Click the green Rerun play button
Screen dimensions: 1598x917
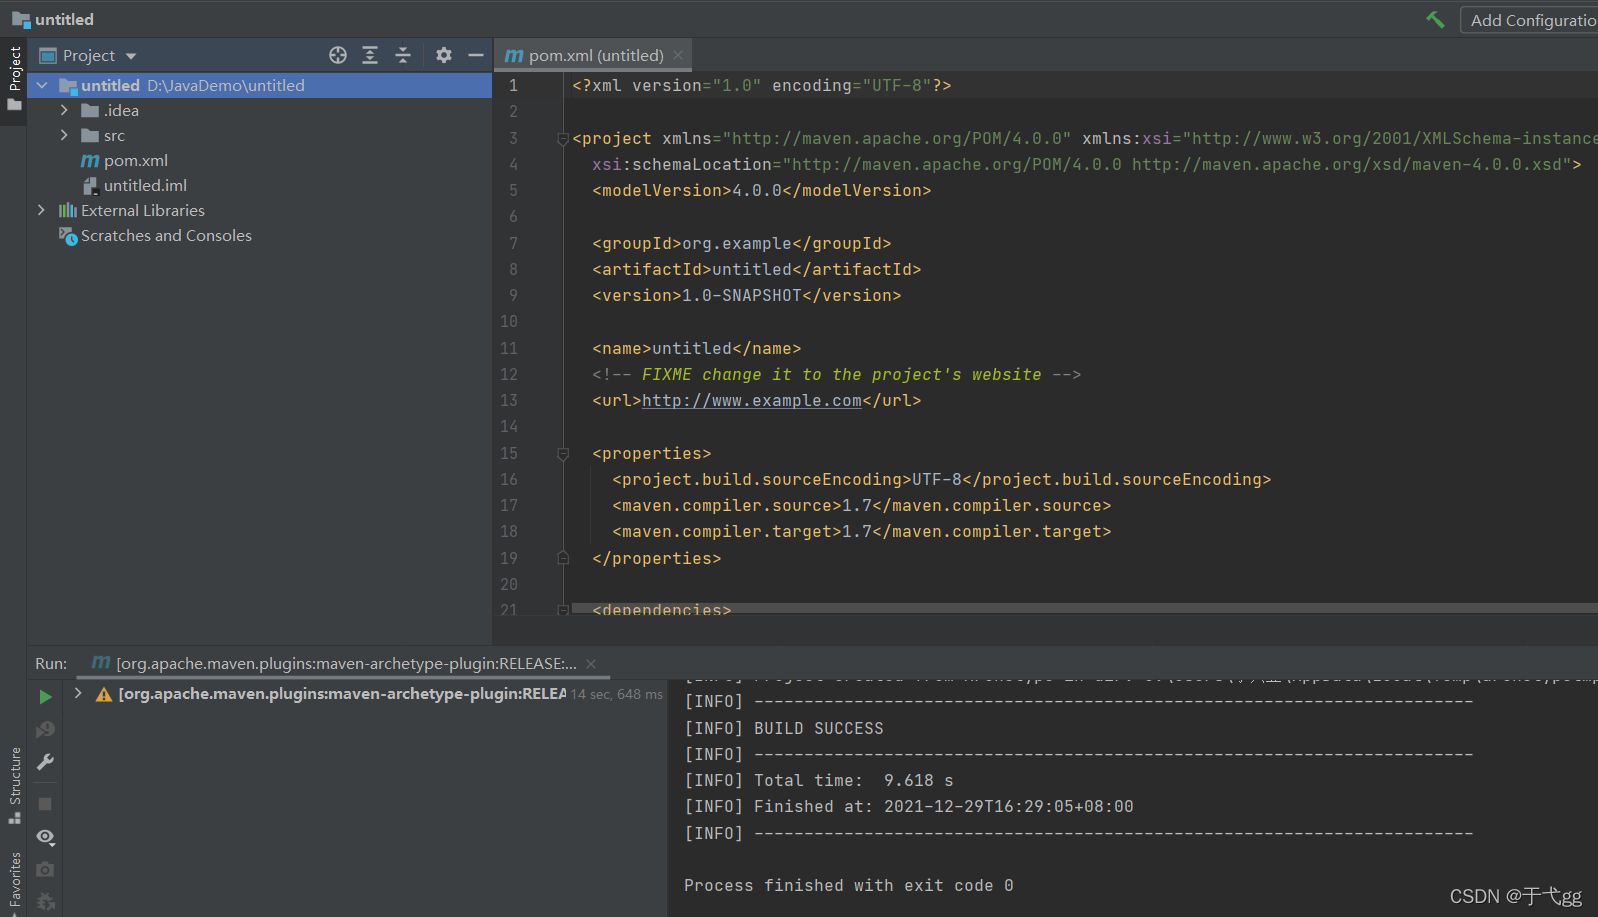click(x=45, y=696)
